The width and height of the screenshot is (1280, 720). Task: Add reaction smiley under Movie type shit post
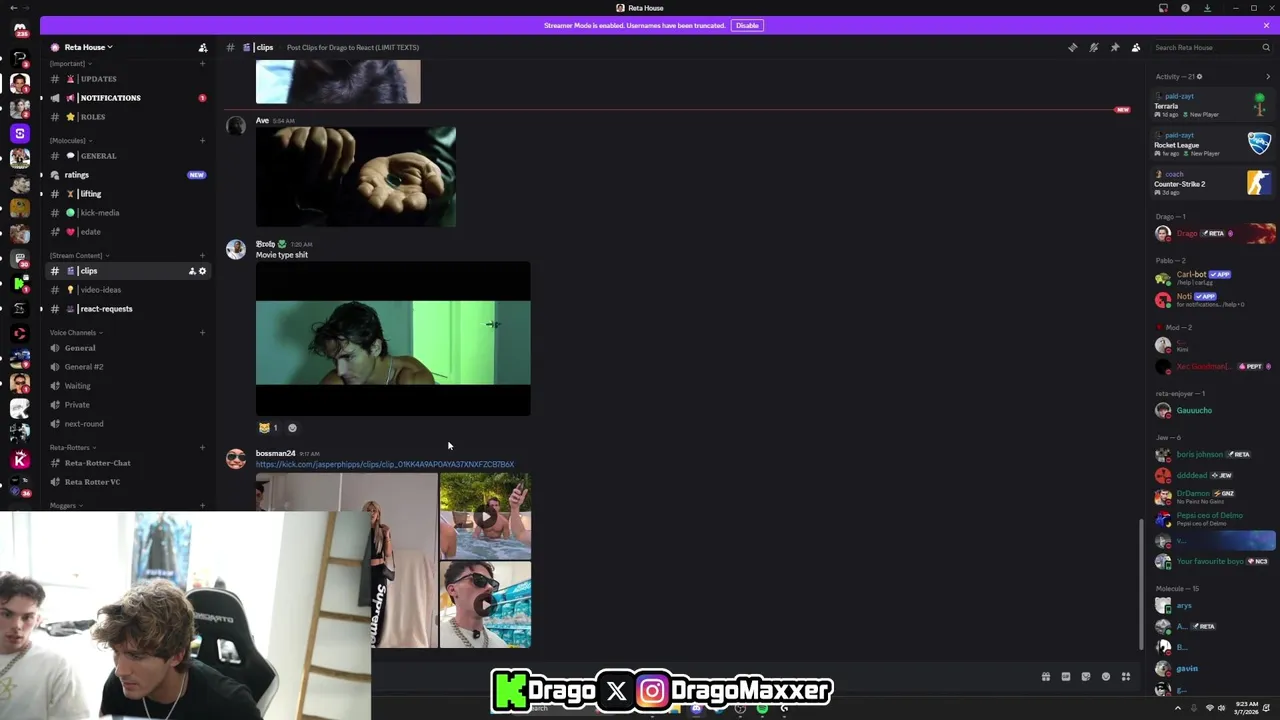292,428
